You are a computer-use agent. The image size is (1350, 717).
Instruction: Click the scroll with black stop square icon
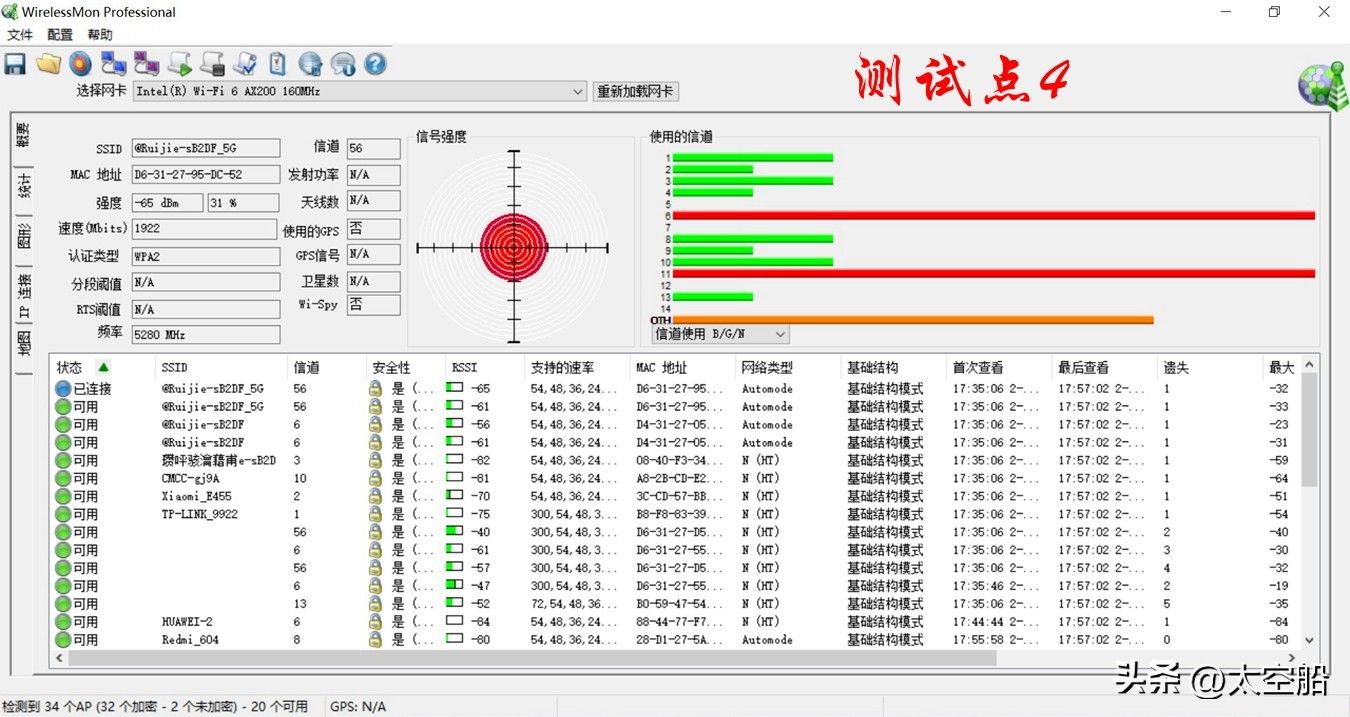(212, 65)
